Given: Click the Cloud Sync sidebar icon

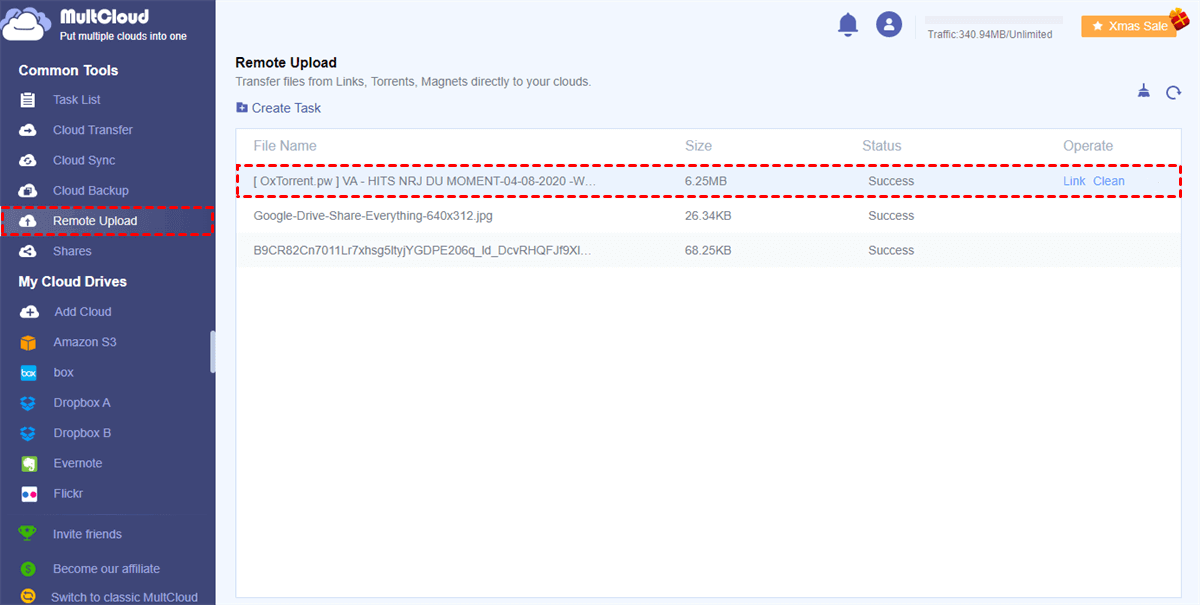Looking at the screenshot, I should pos(29,160).
